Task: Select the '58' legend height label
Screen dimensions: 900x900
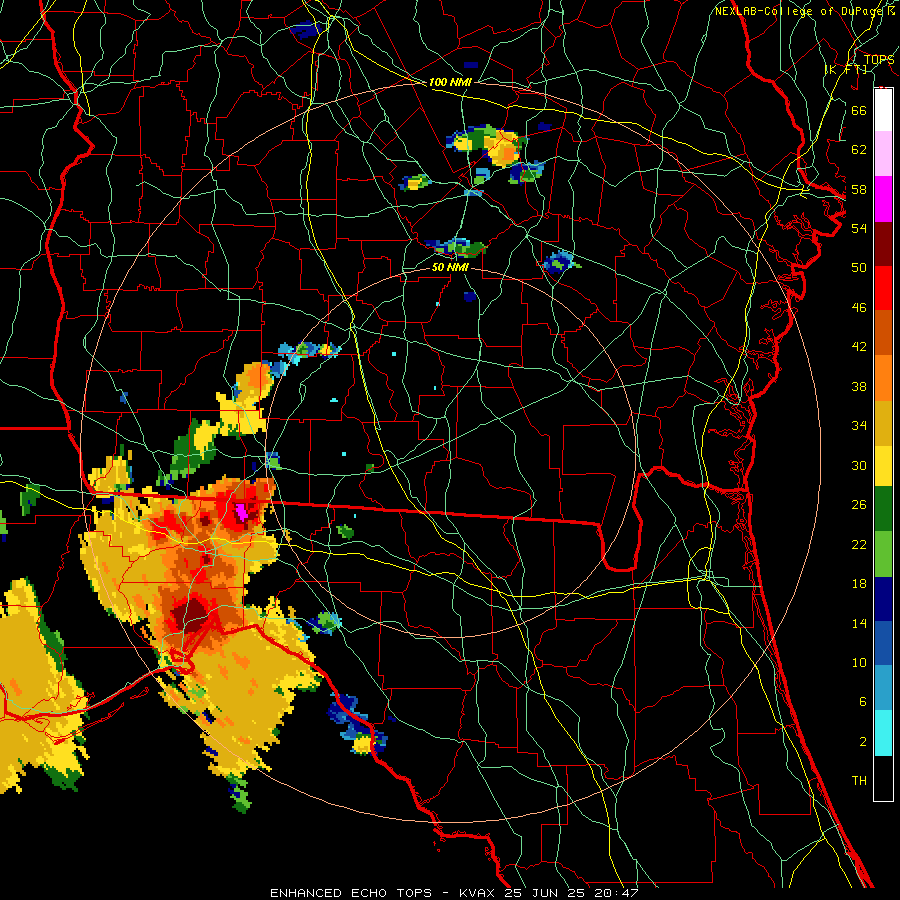Action: 859,189
